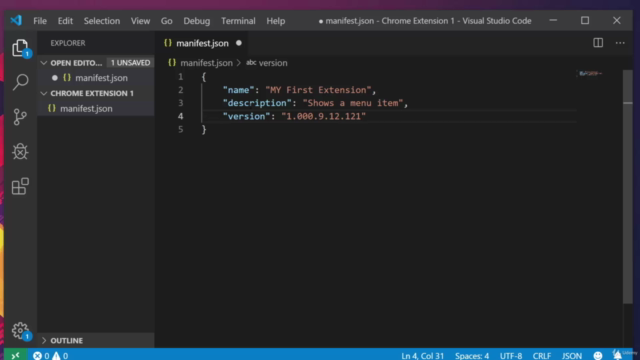The height and width of the screenshot is (360, 640).
Task: Open the Manage gear icon
Action: click(x=20, y=331)
